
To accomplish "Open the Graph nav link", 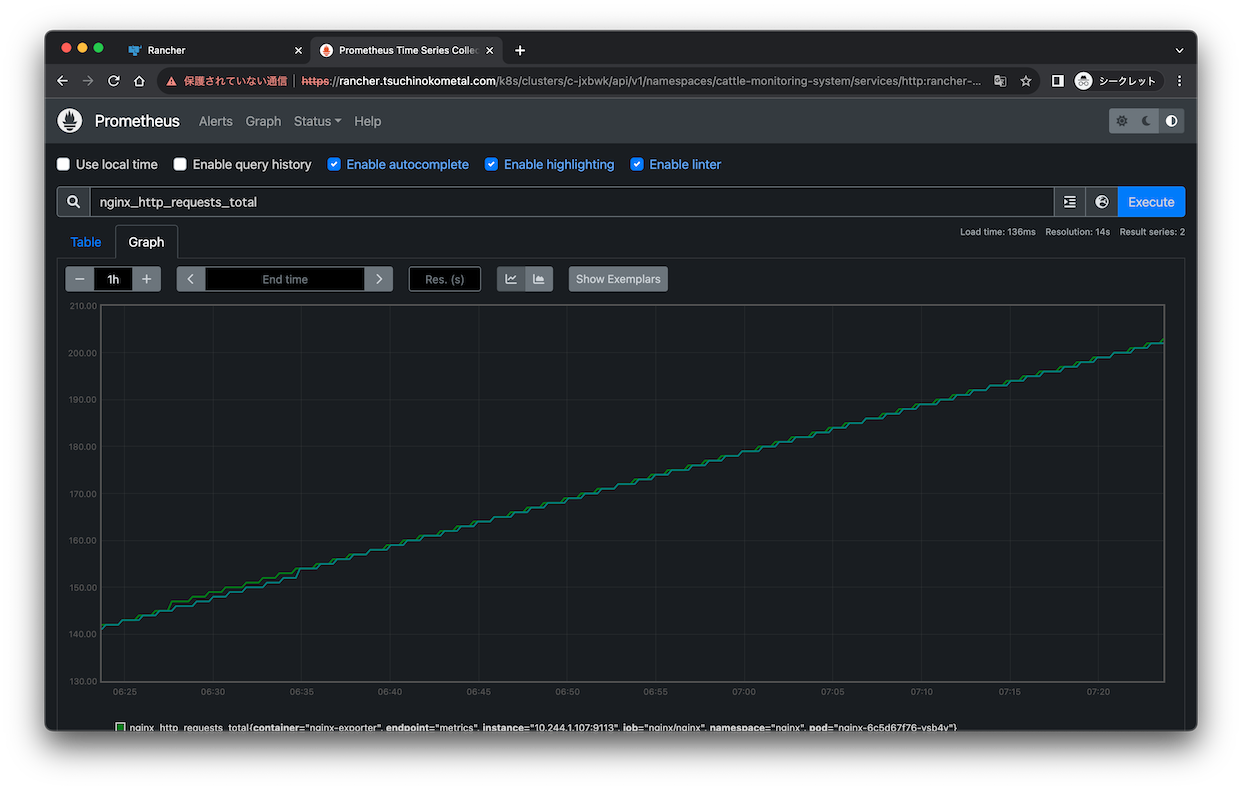I will point(263,121).
